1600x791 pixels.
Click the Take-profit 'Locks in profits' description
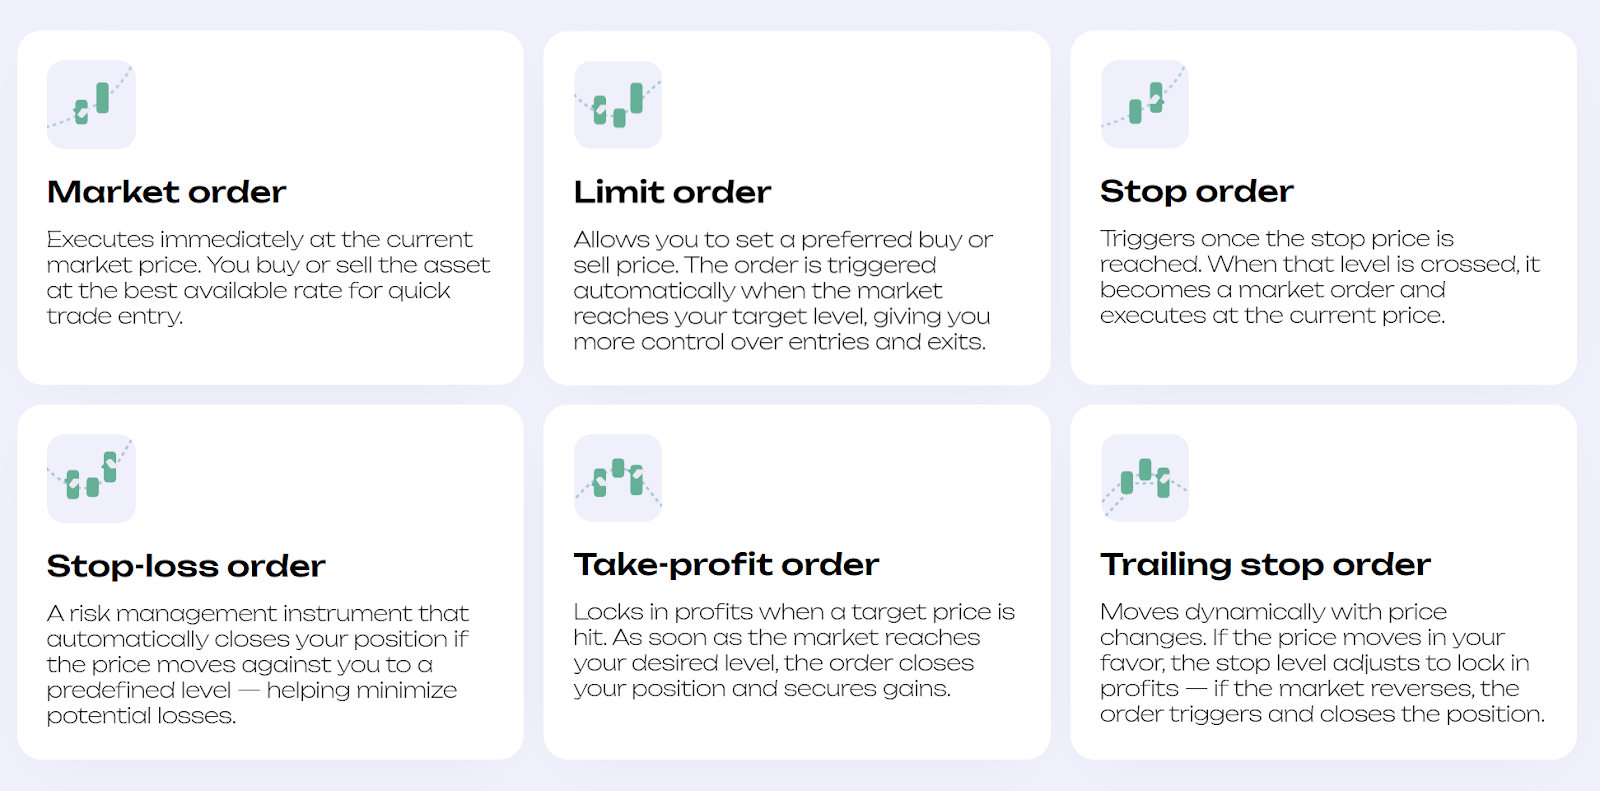tap(794, 650)
